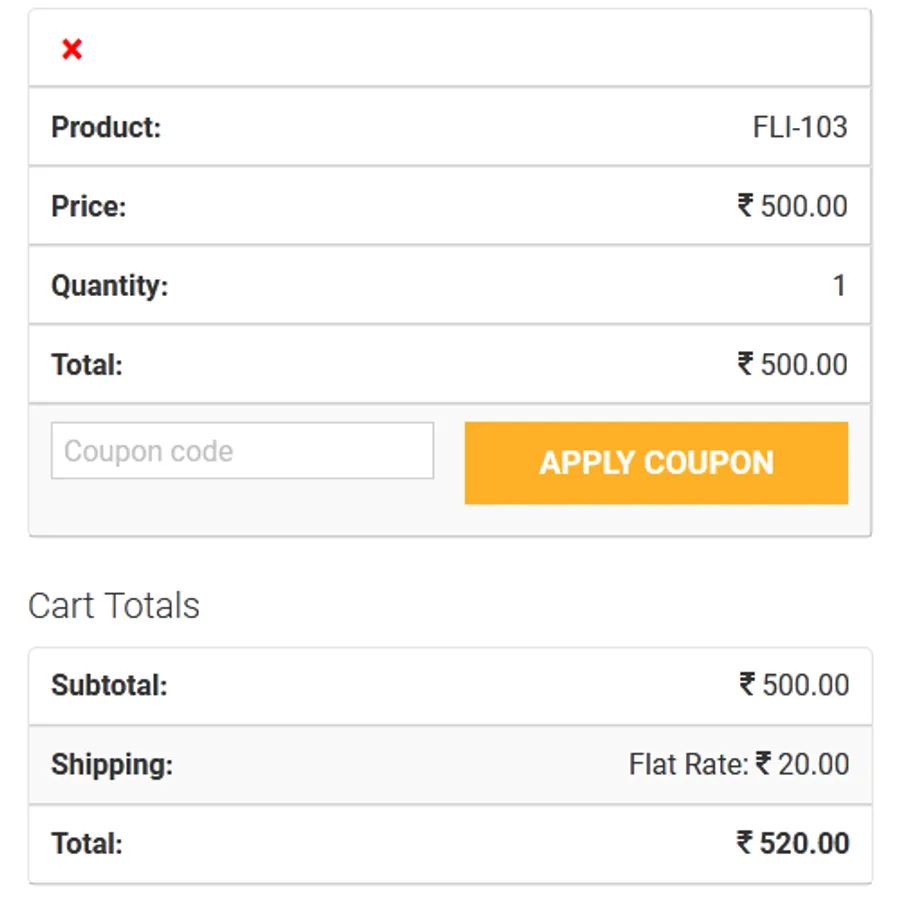Click the rupee symbol before 20.00 shipping
The height and width of the screenshot is (900, 900).
[763, 764]
